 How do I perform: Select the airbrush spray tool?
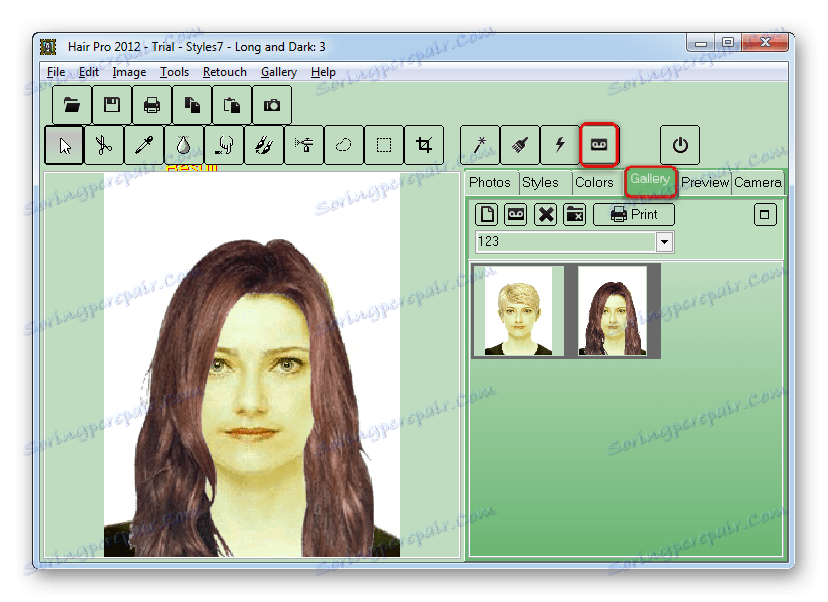coord(304,145)
